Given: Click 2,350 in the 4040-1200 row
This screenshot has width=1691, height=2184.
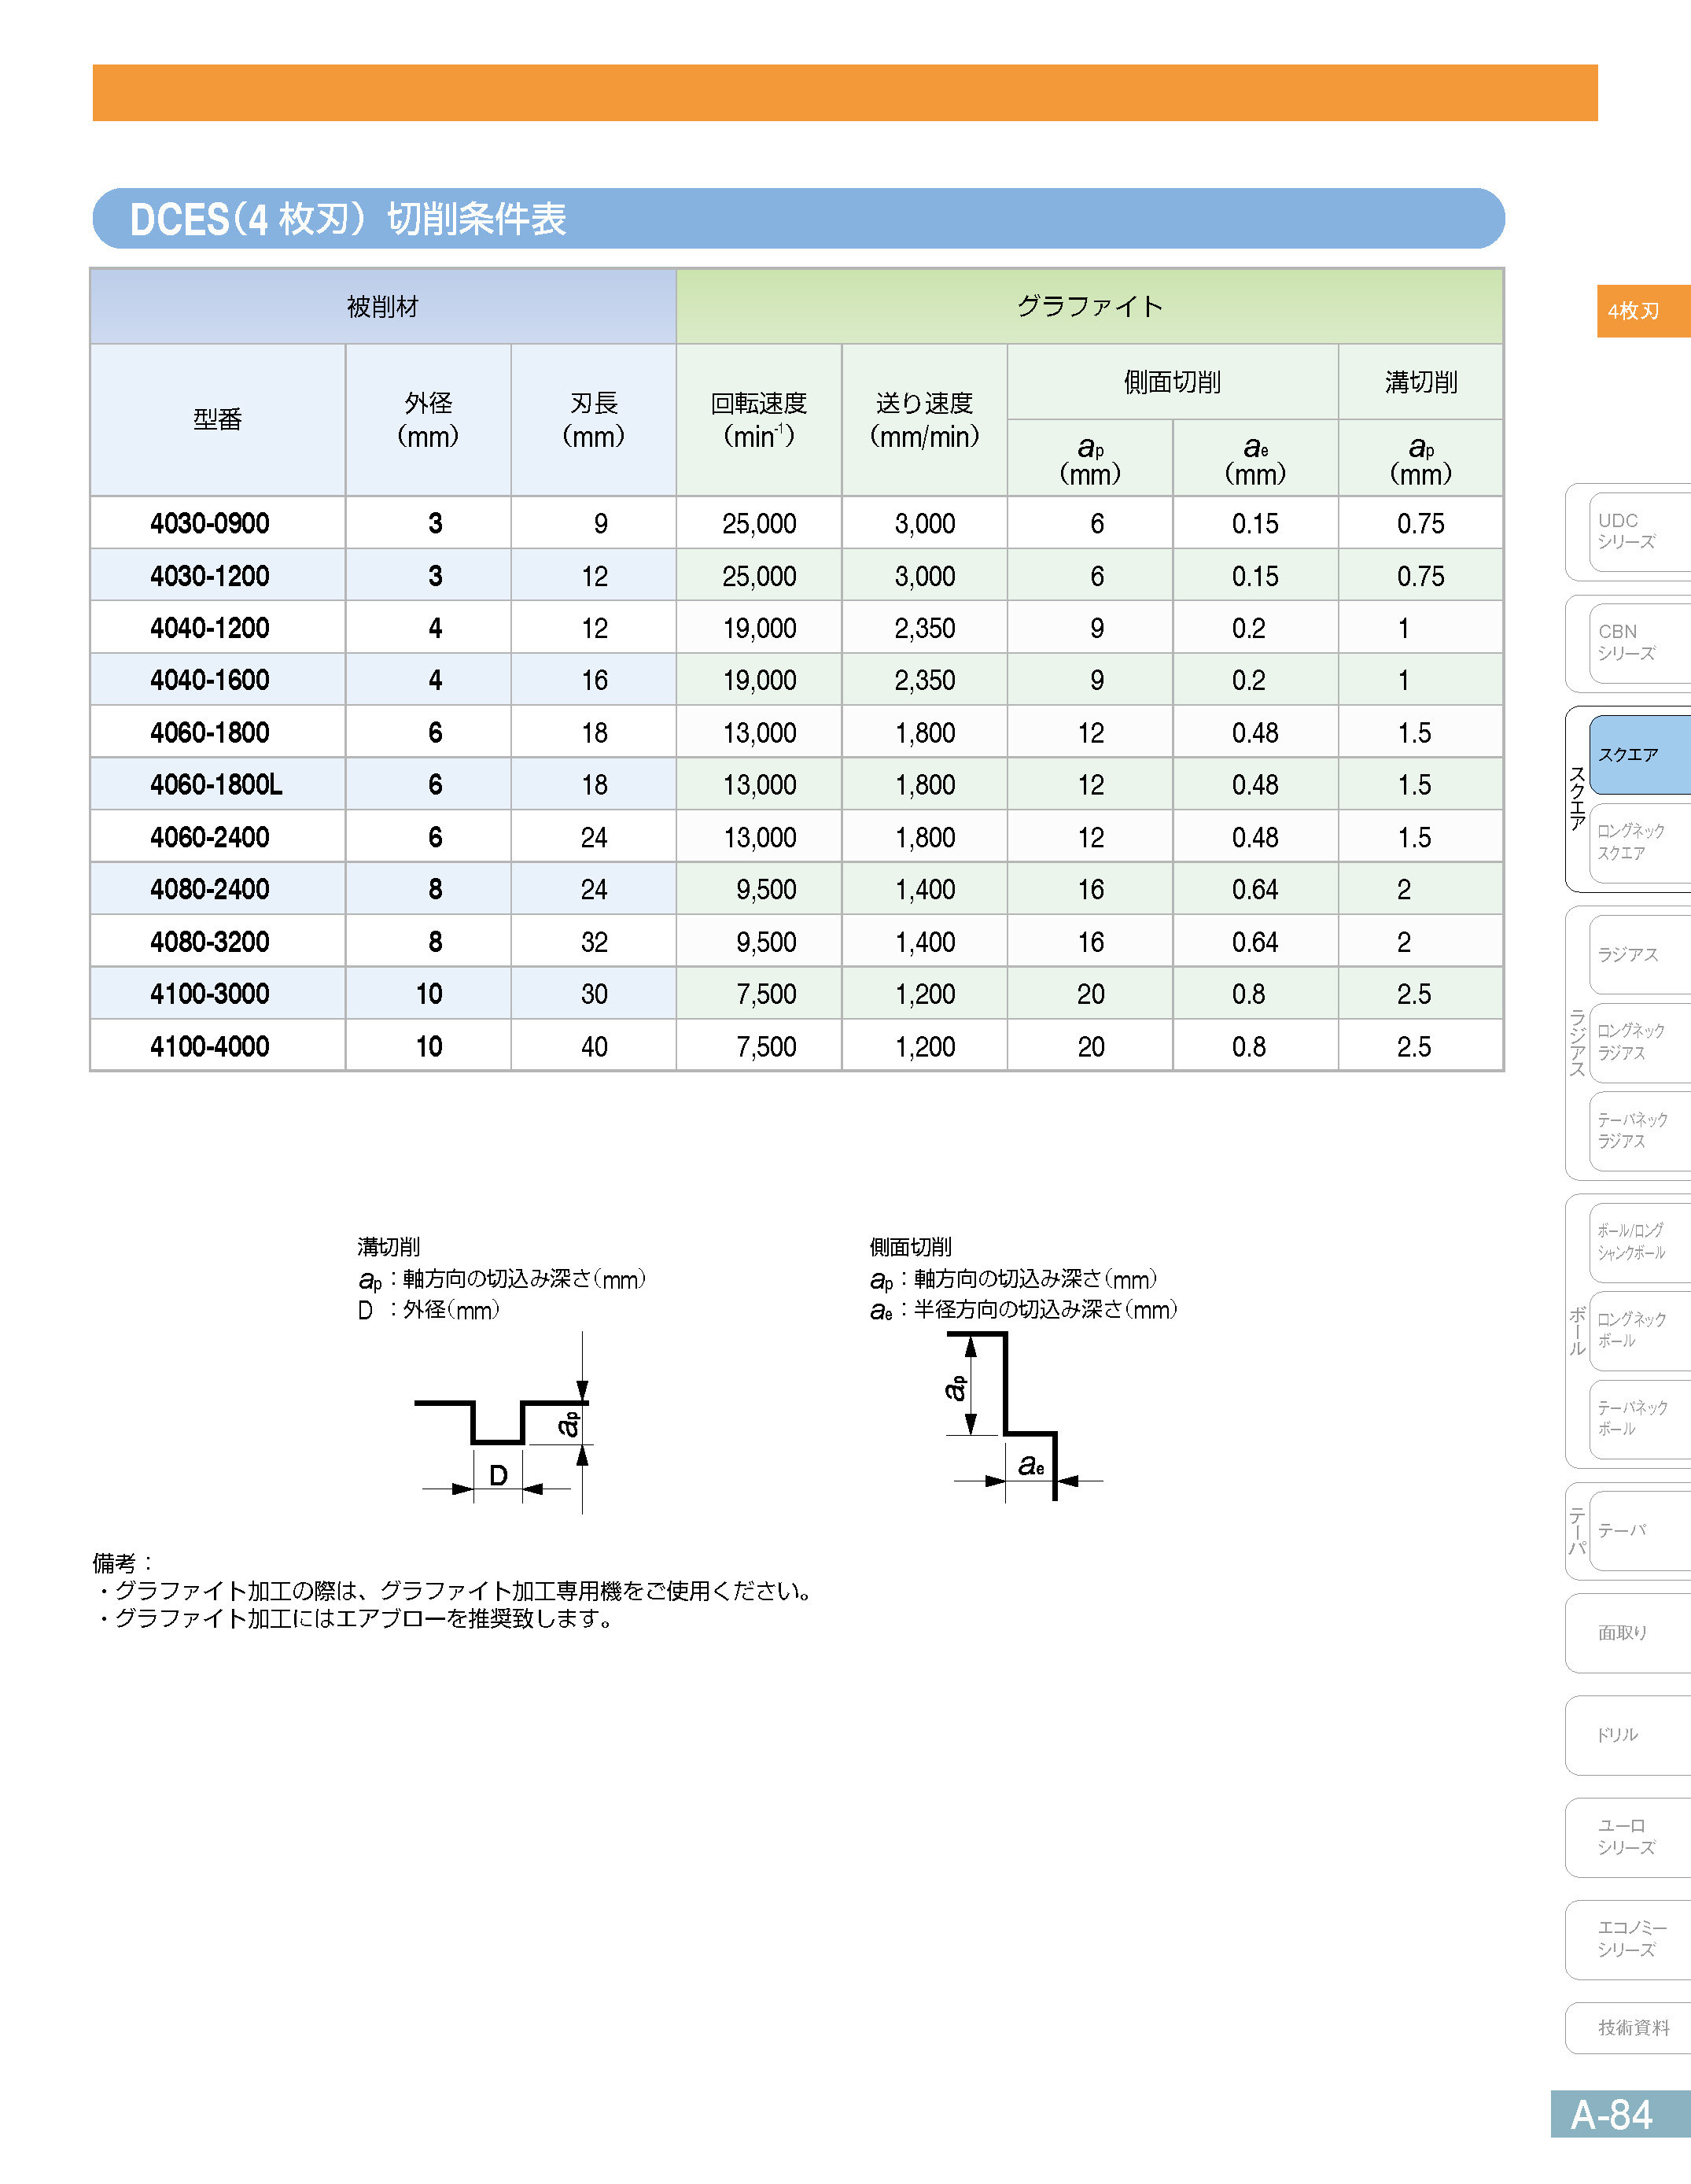Looking at the screenshot, I should [925, 629].
